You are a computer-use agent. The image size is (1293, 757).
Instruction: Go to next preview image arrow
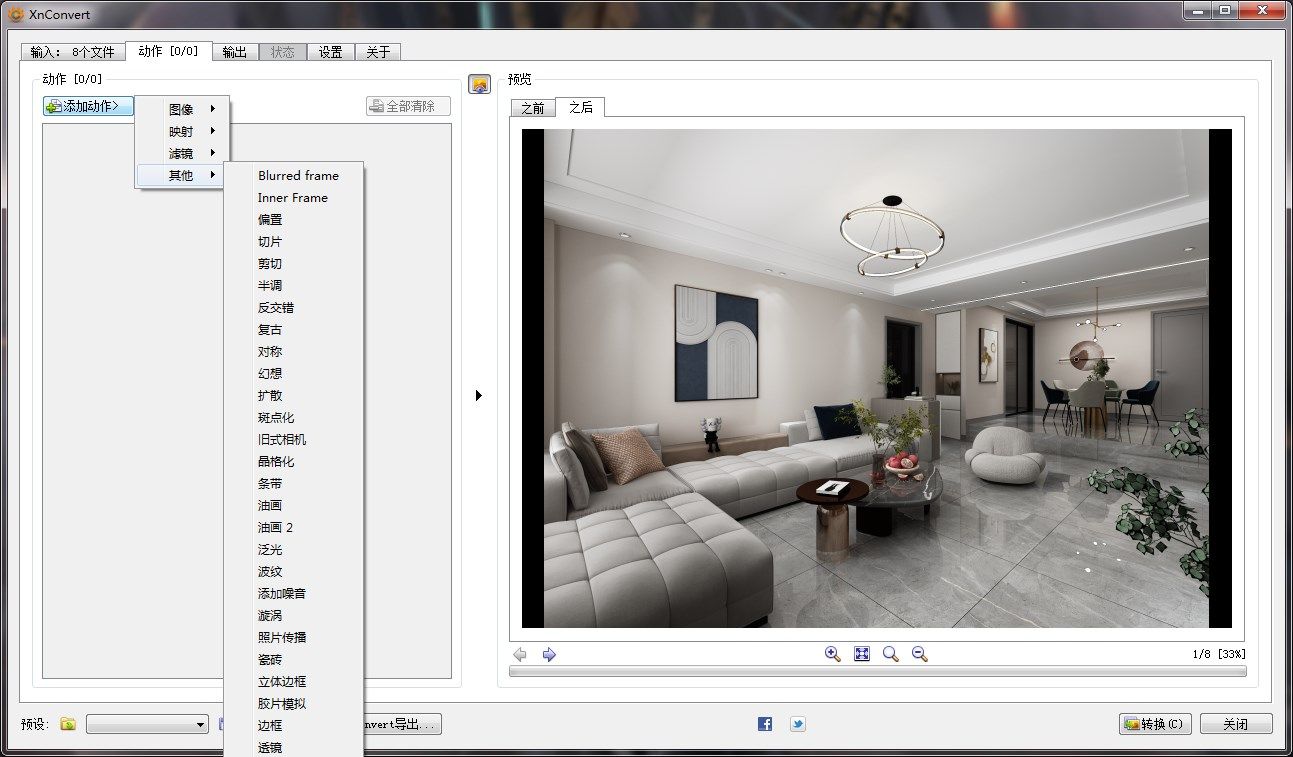[x=549, y=654]
